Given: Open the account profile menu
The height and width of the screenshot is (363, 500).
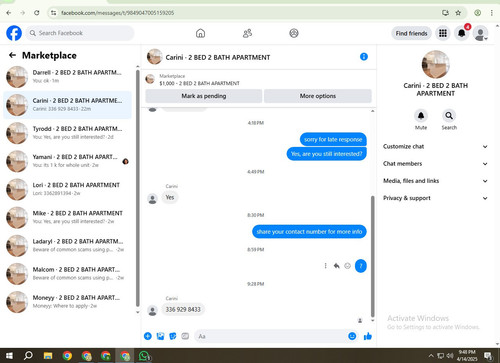Looking at the screenshot, I should tap(480, 33).
